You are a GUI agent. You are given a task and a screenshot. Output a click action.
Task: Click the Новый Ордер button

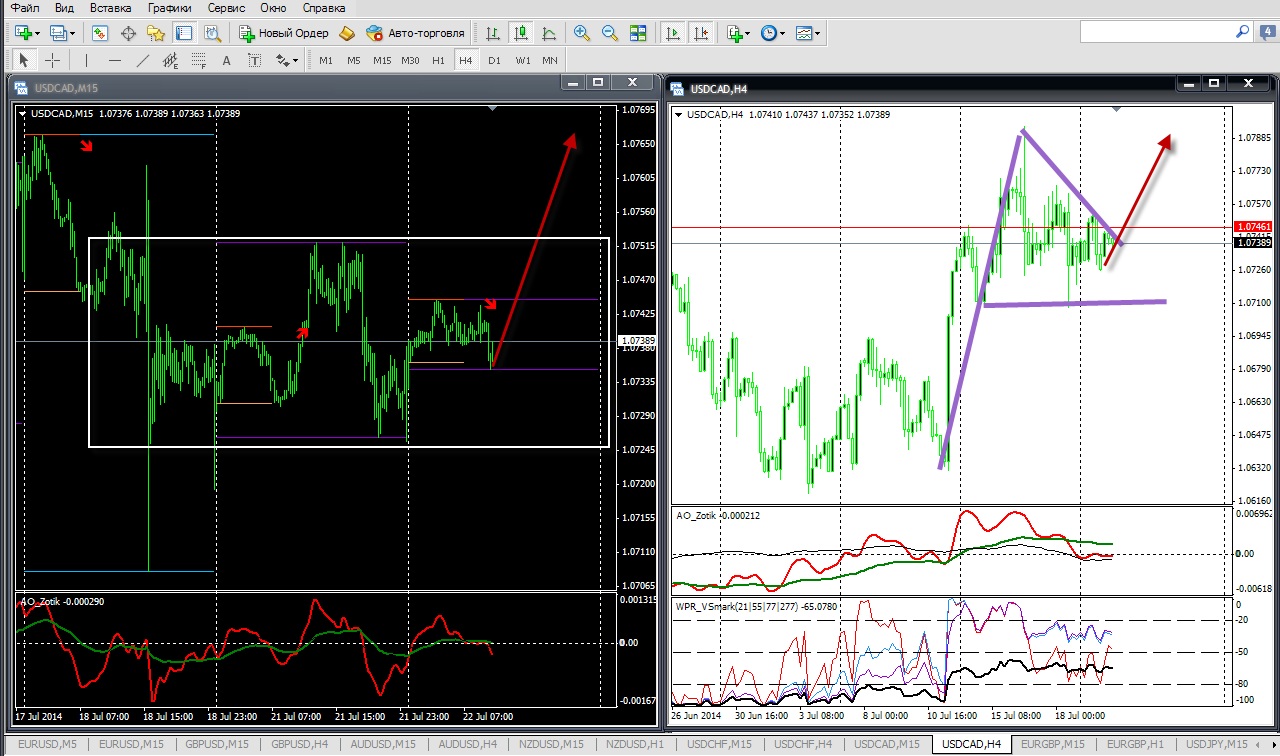[284, 33]
